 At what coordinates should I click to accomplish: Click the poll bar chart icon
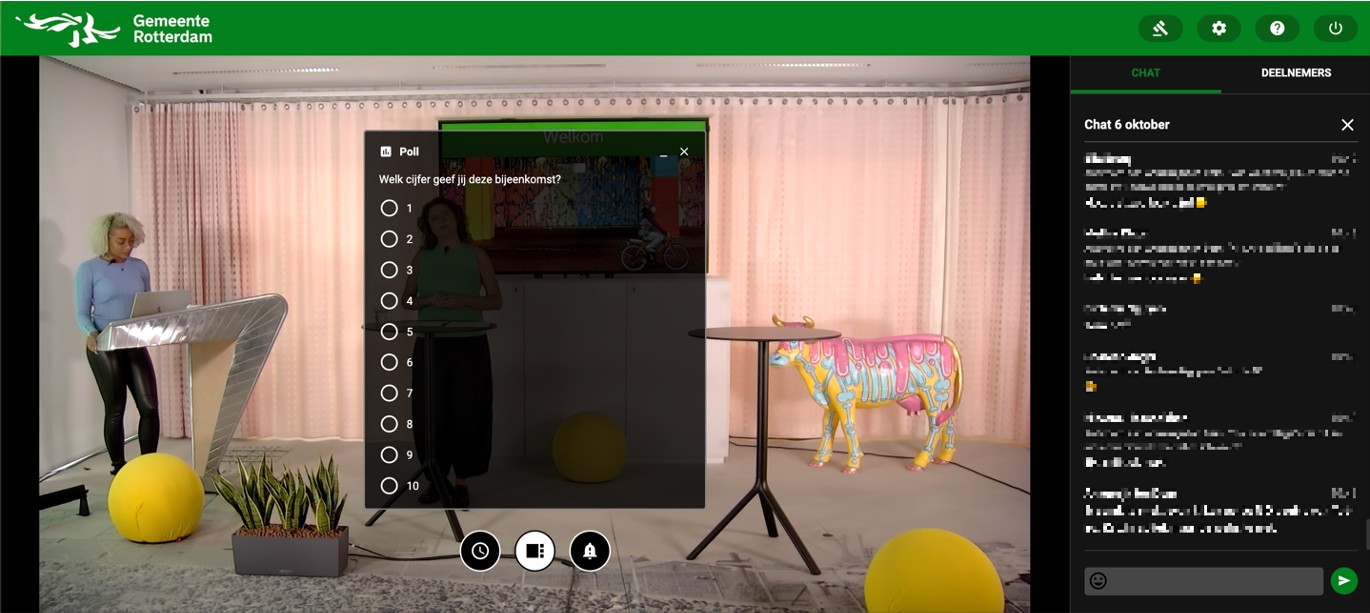pyautogui.click(x=386, y=152)
